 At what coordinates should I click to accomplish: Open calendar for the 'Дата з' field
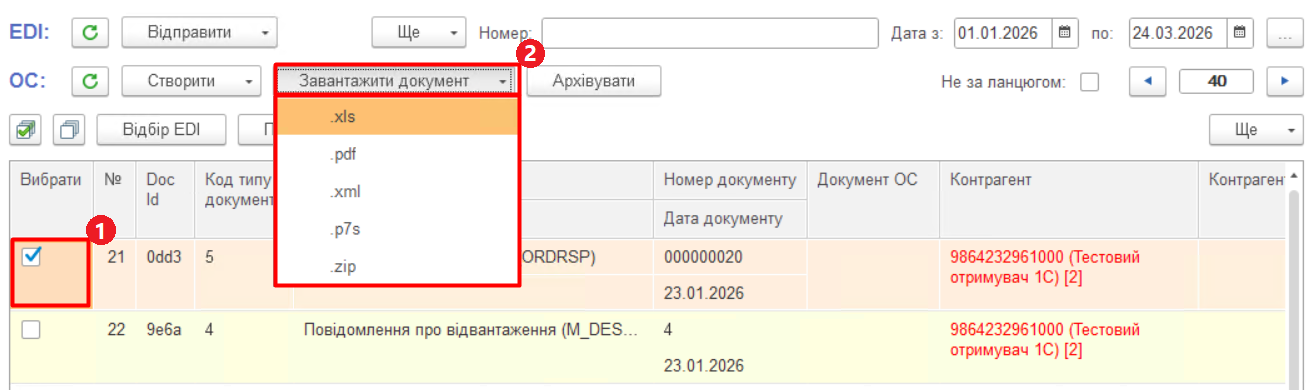1065,33
